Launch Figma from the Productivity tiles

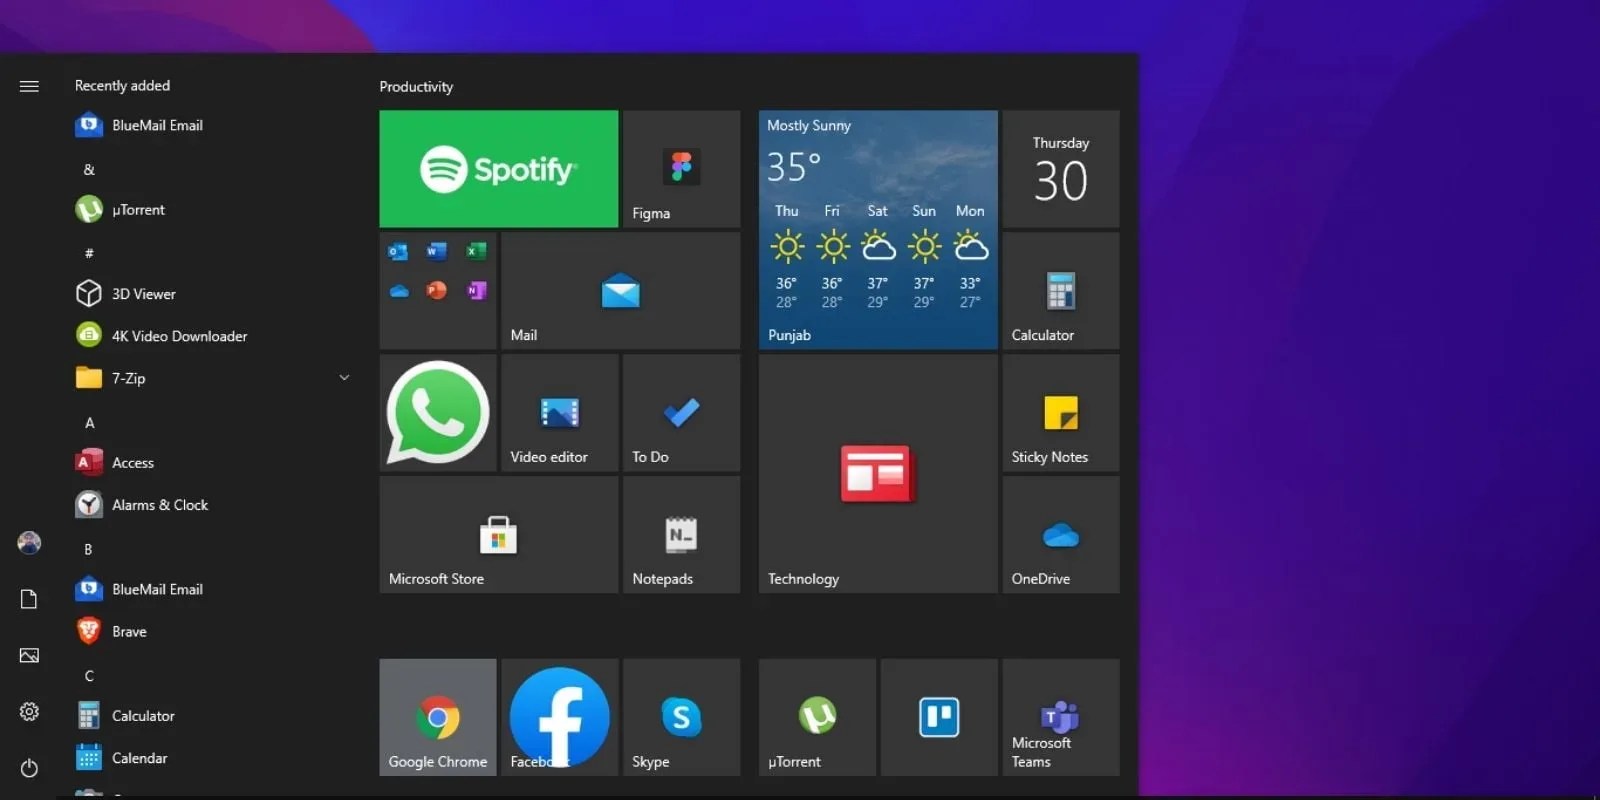(681, 169)
